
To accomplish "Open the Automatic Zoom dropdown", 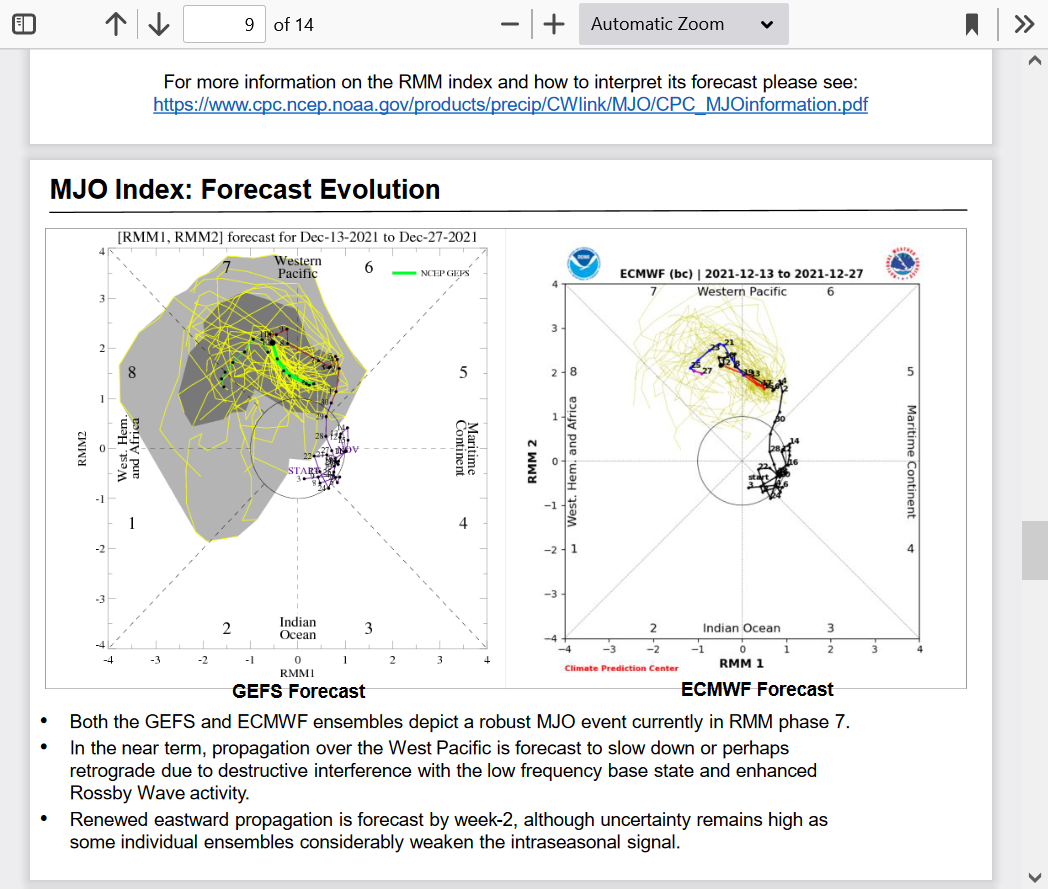I will pos(683,25).
